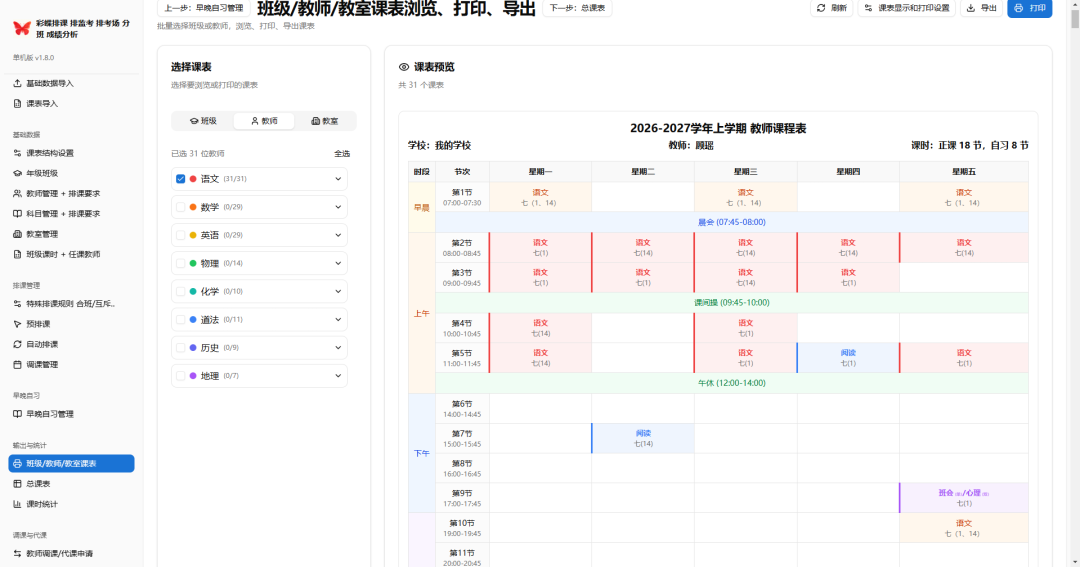Open 总课表 in the sidebar
1080x567 pixels.
coord(72,484)
